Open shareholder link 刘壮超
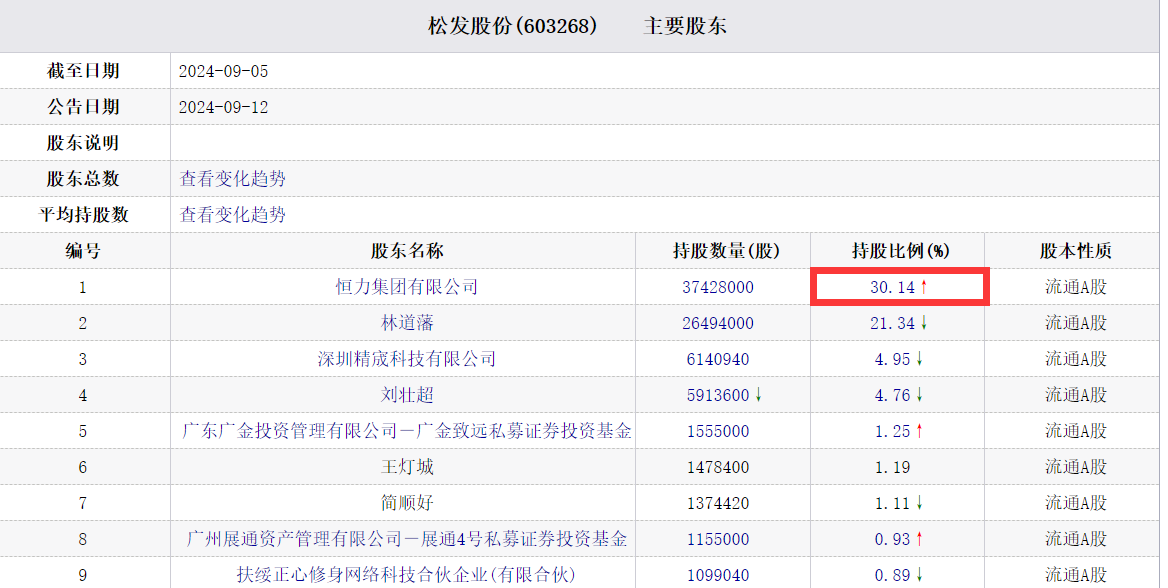The width and height of the screenshot is (1168, 588). pos(407,395)
